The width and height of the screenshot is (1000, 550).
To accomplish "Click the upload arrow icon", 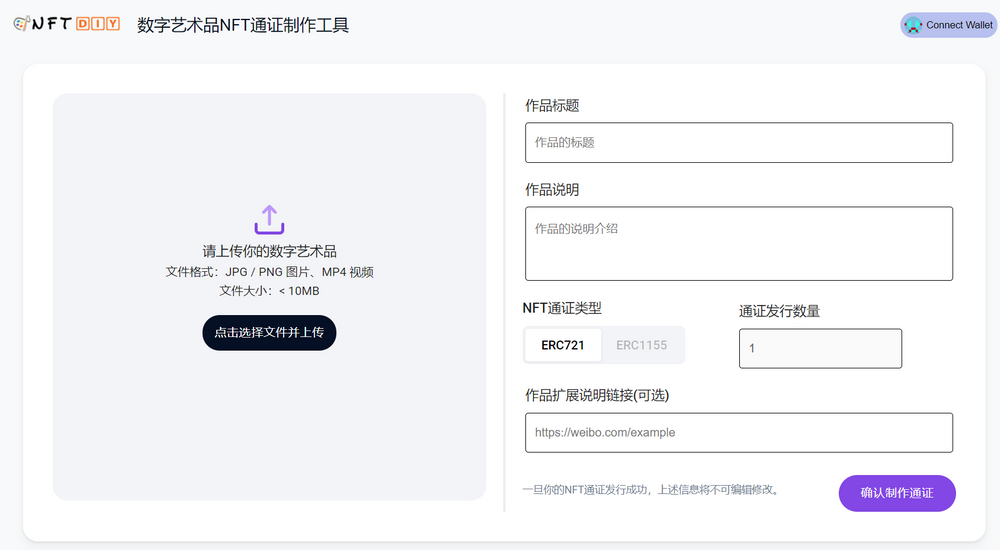I will 269,220.
